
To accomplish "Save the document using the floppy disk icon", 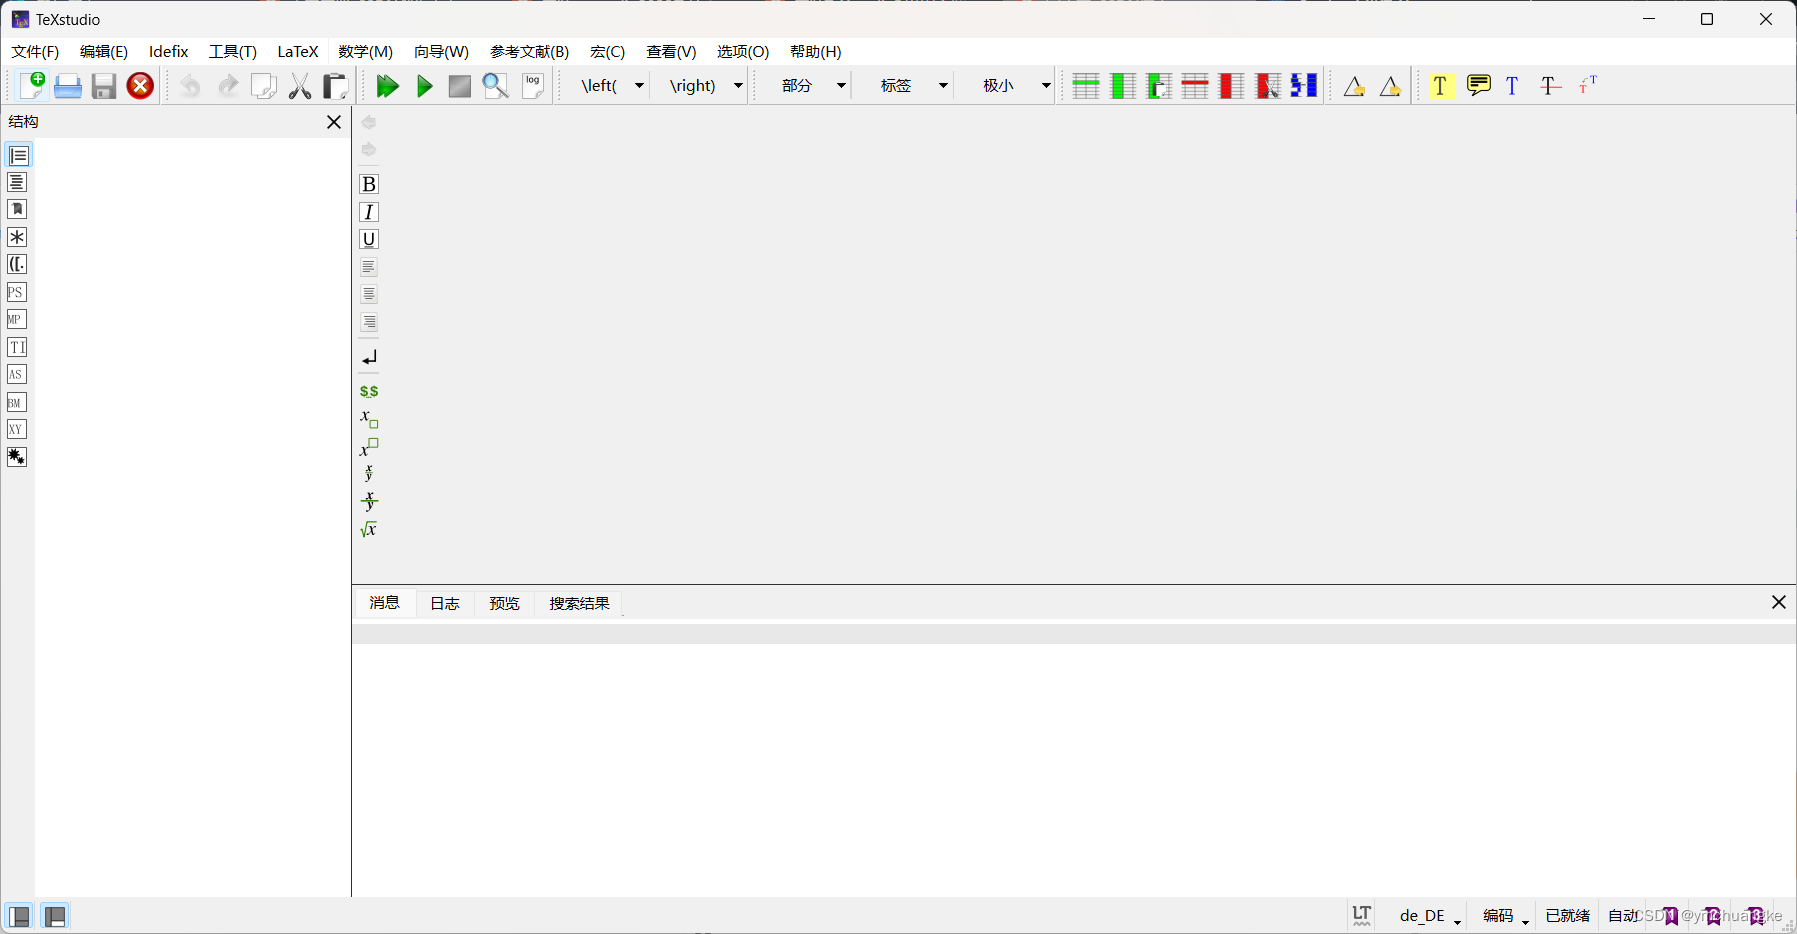I will click(104, 86).
